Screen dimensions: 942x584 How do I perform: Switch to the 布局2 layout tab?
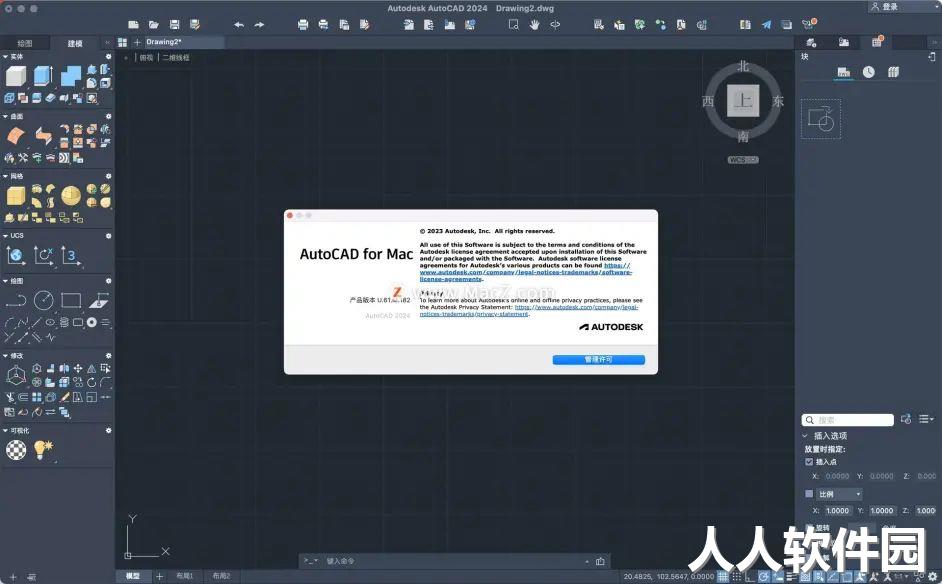[221, 576]
